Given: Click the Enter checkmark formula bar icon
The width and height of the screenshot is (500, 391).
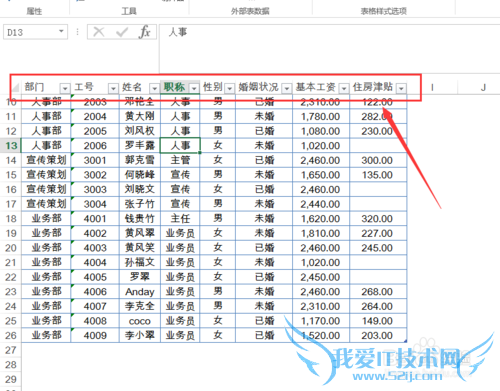Looking at the screenshot, I should (122, 32).
